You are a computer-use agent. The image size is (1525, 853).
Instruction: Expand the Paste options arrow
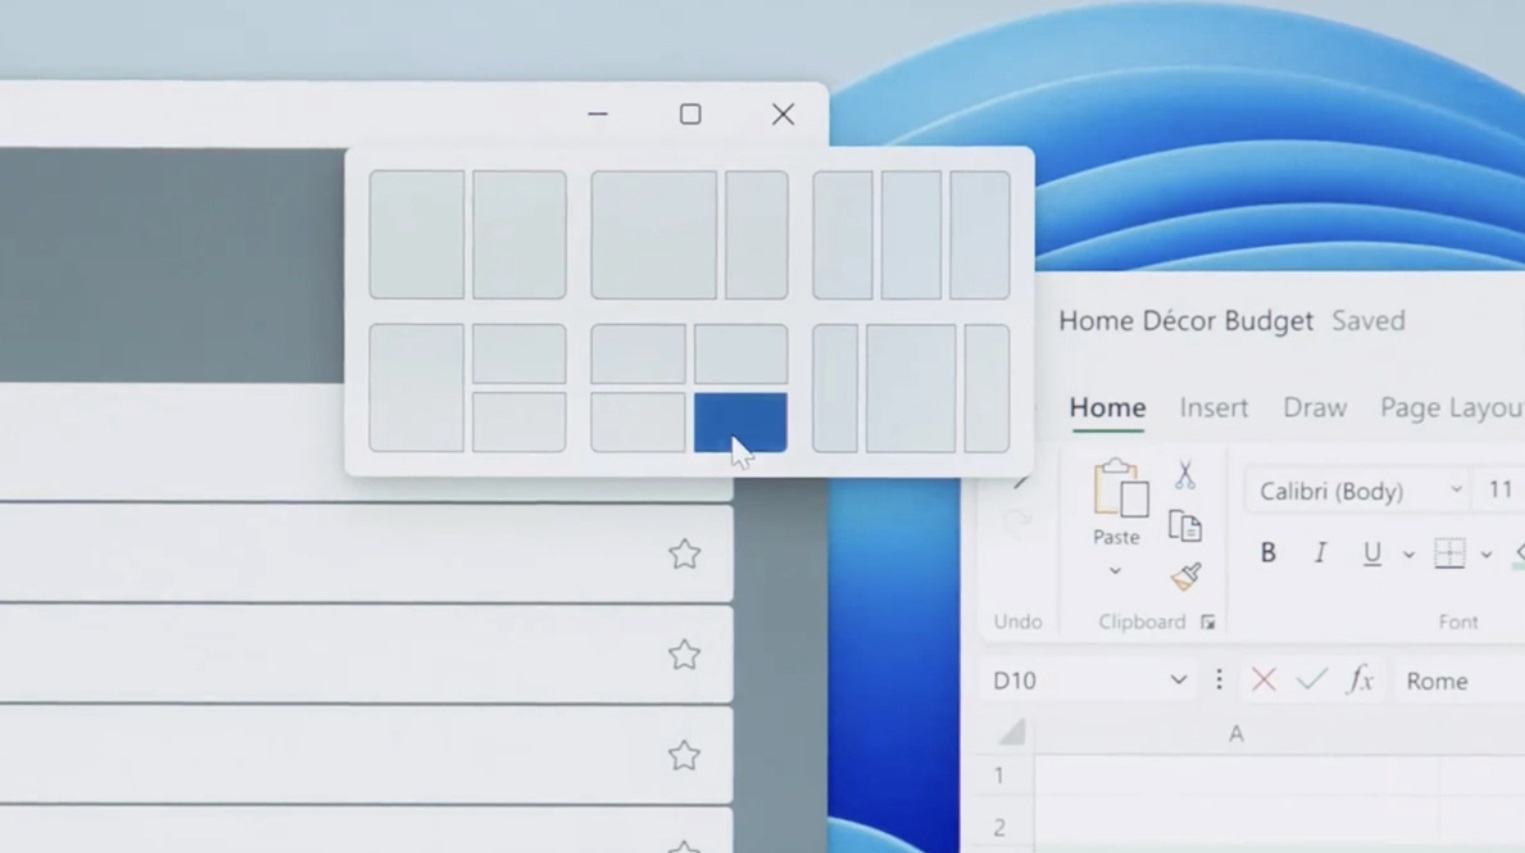coord(1115,571)
